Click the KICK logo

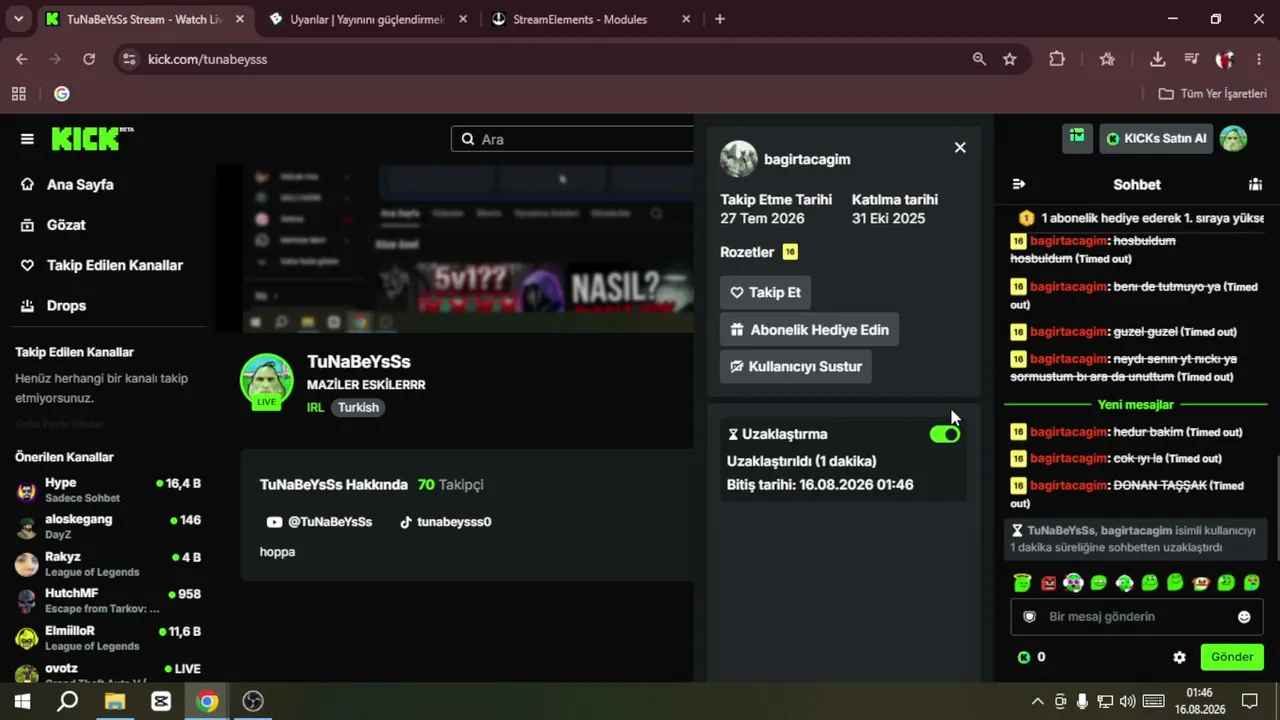point(92,138)
